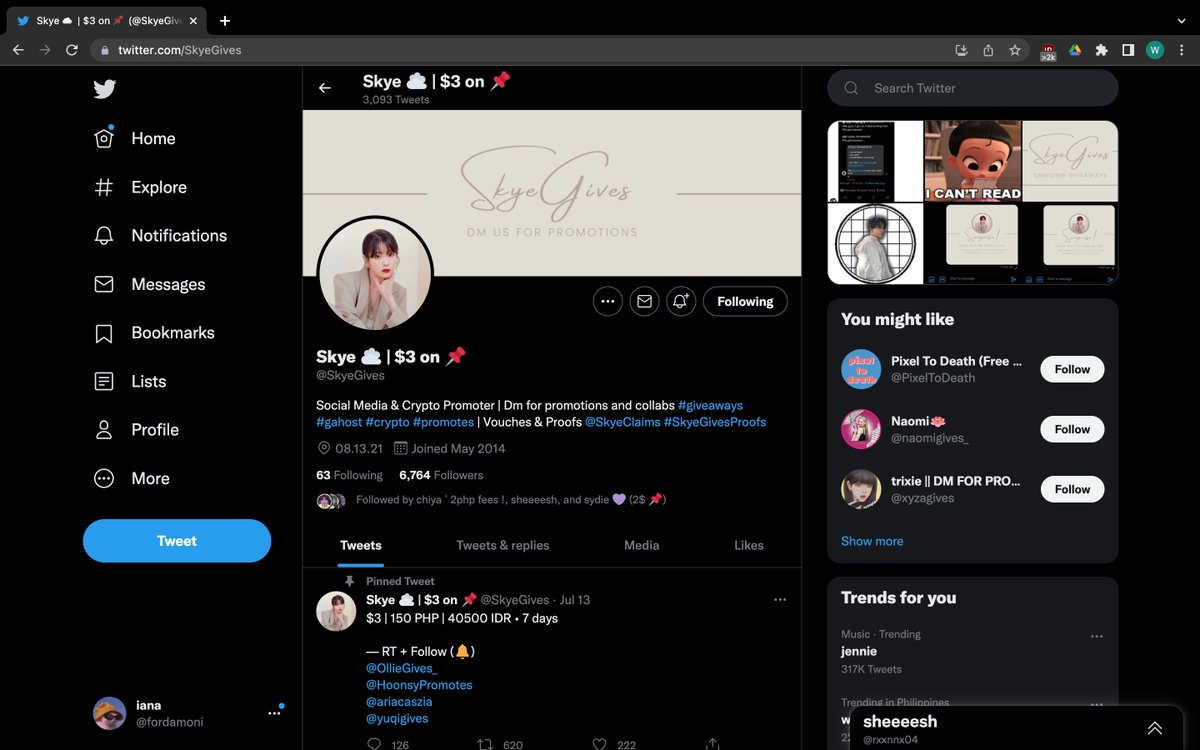
Task: Select the Tweets tab
Action: pyautogui.click(x=361, y=545)
